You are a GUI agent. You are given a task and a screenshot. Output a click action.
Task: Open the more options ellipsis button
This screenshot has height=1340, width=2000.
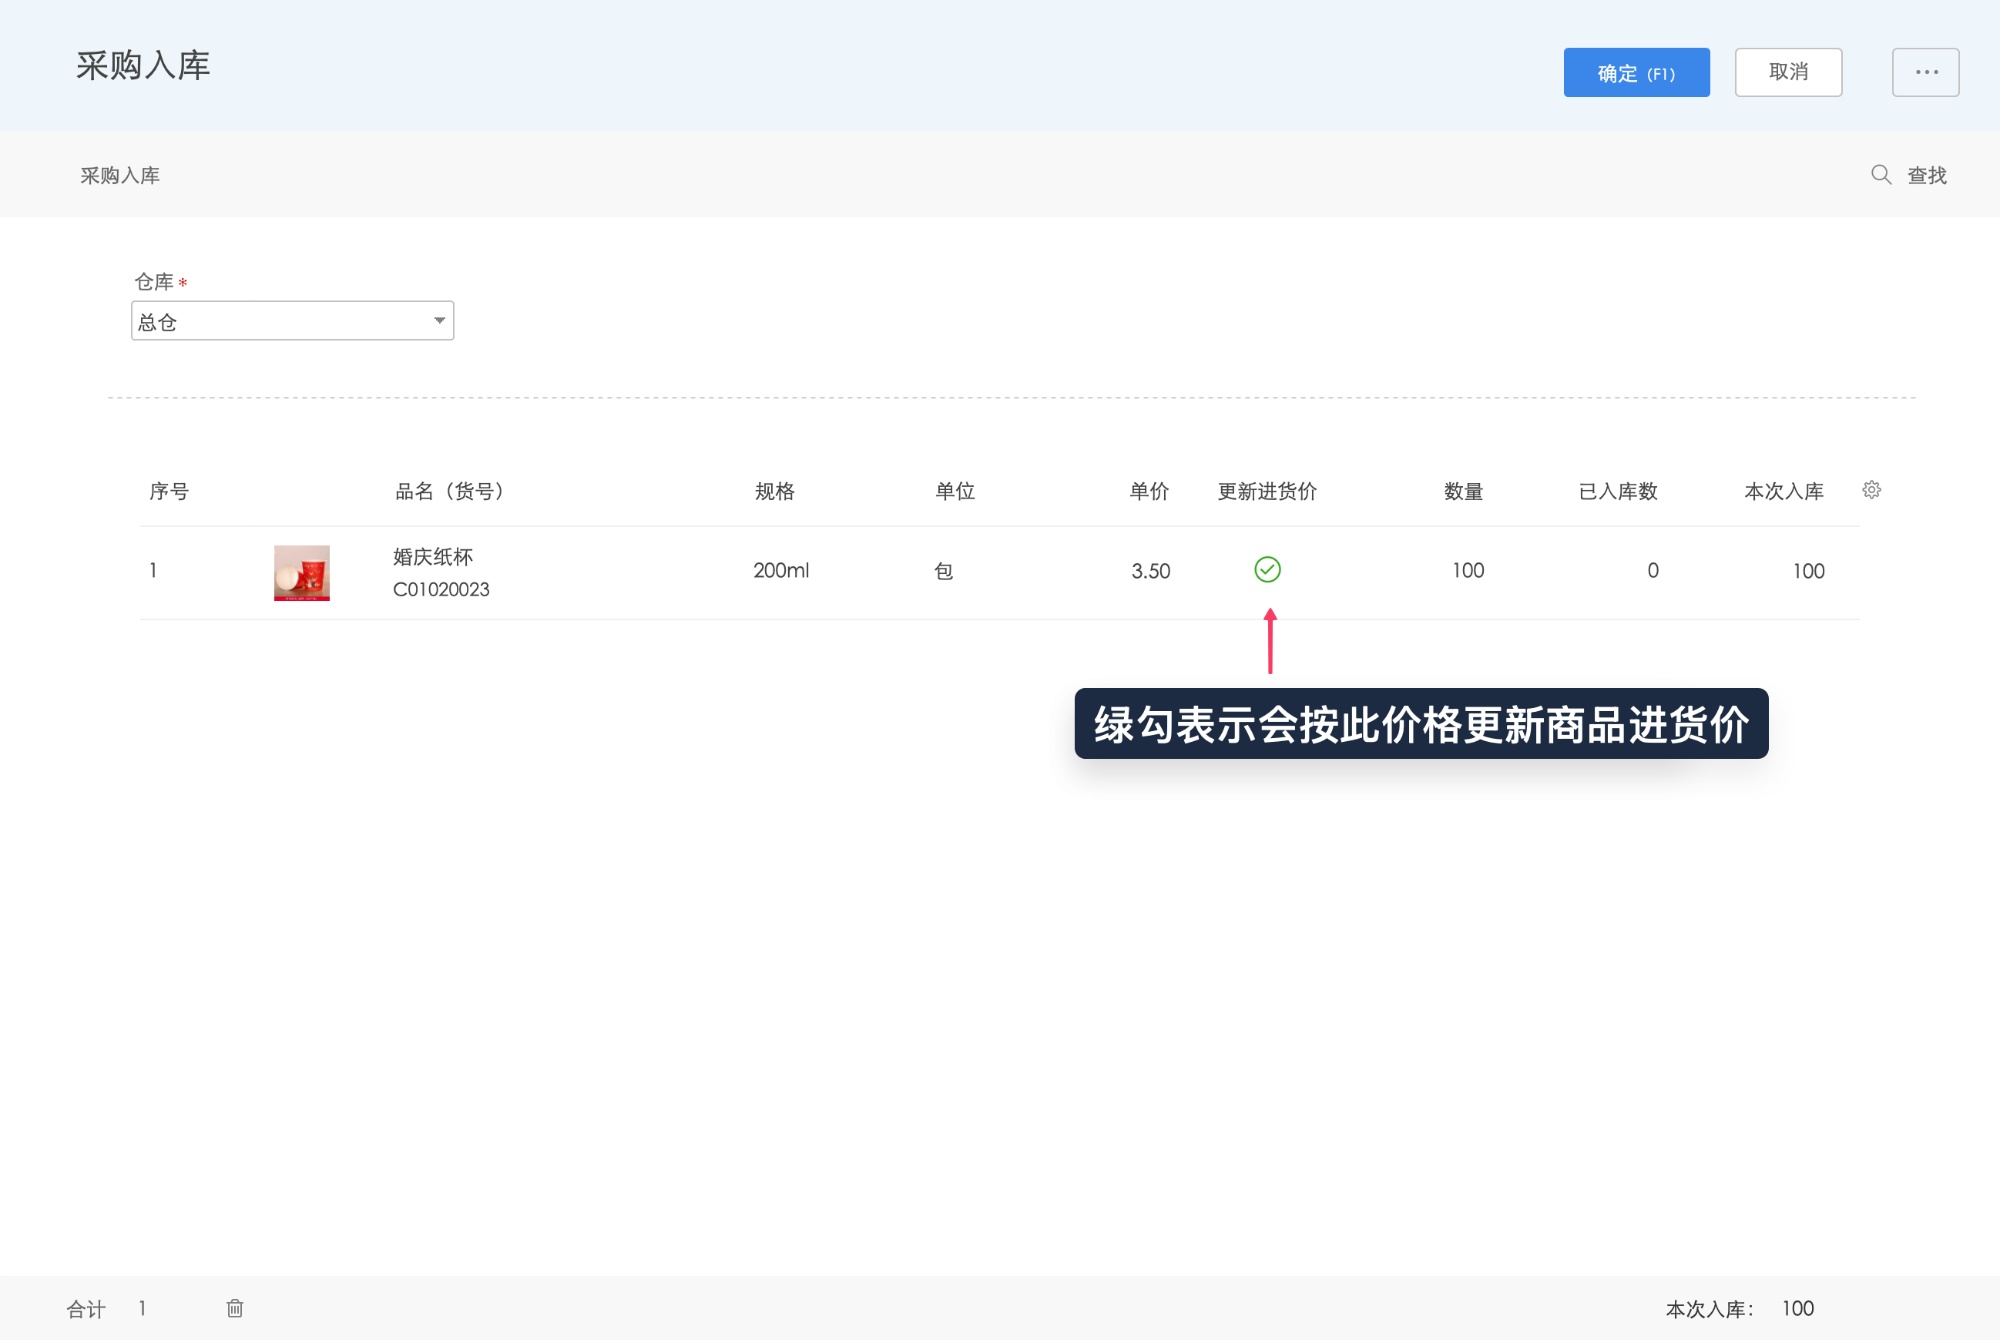1925,72
